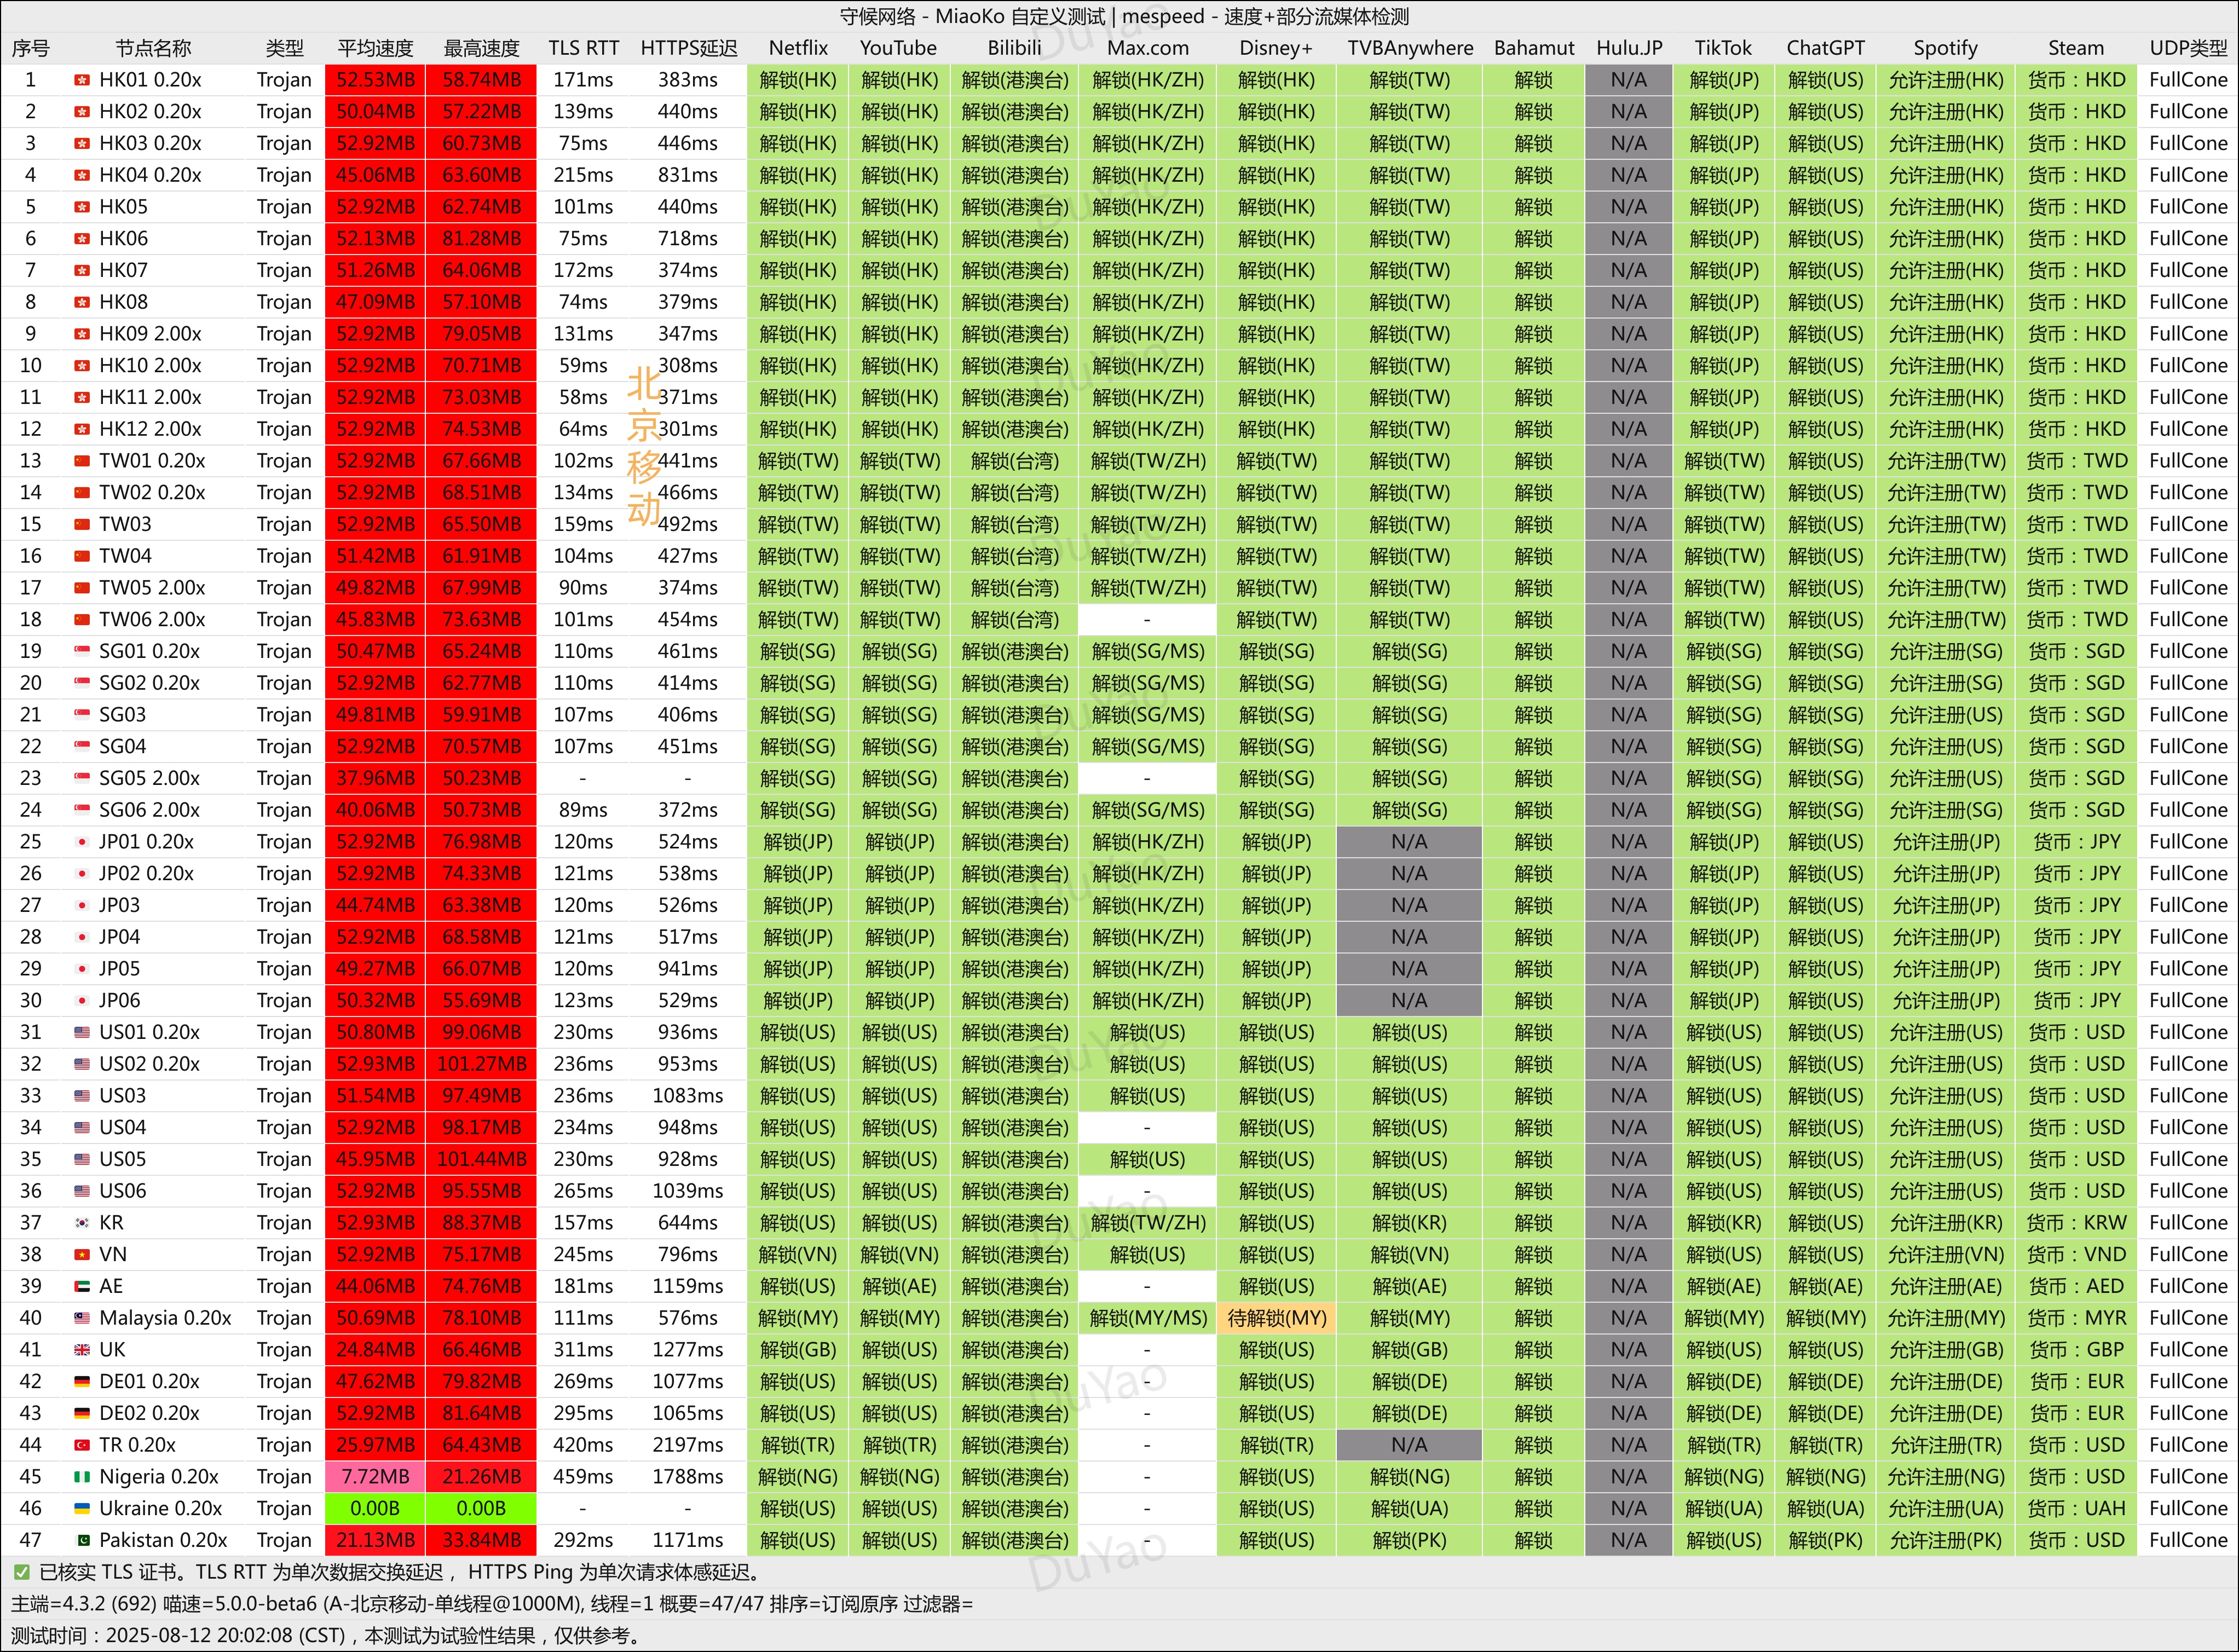Click the Singapore flag next to SG01 0.20x
Image resolution: width=2239 pixels, height=1652 pixels.
(82, 651)
